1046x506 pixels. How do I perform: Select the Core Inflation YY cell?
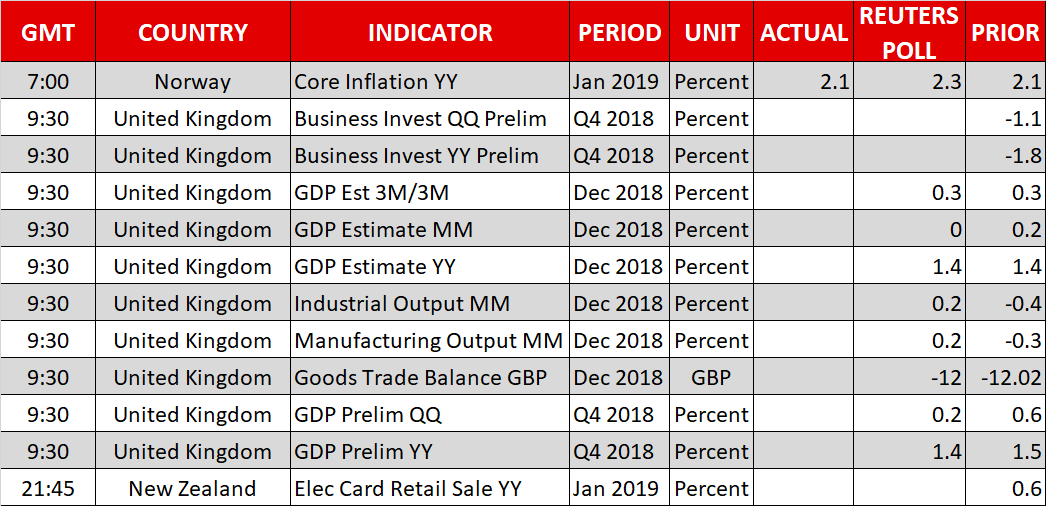point(430,82)
